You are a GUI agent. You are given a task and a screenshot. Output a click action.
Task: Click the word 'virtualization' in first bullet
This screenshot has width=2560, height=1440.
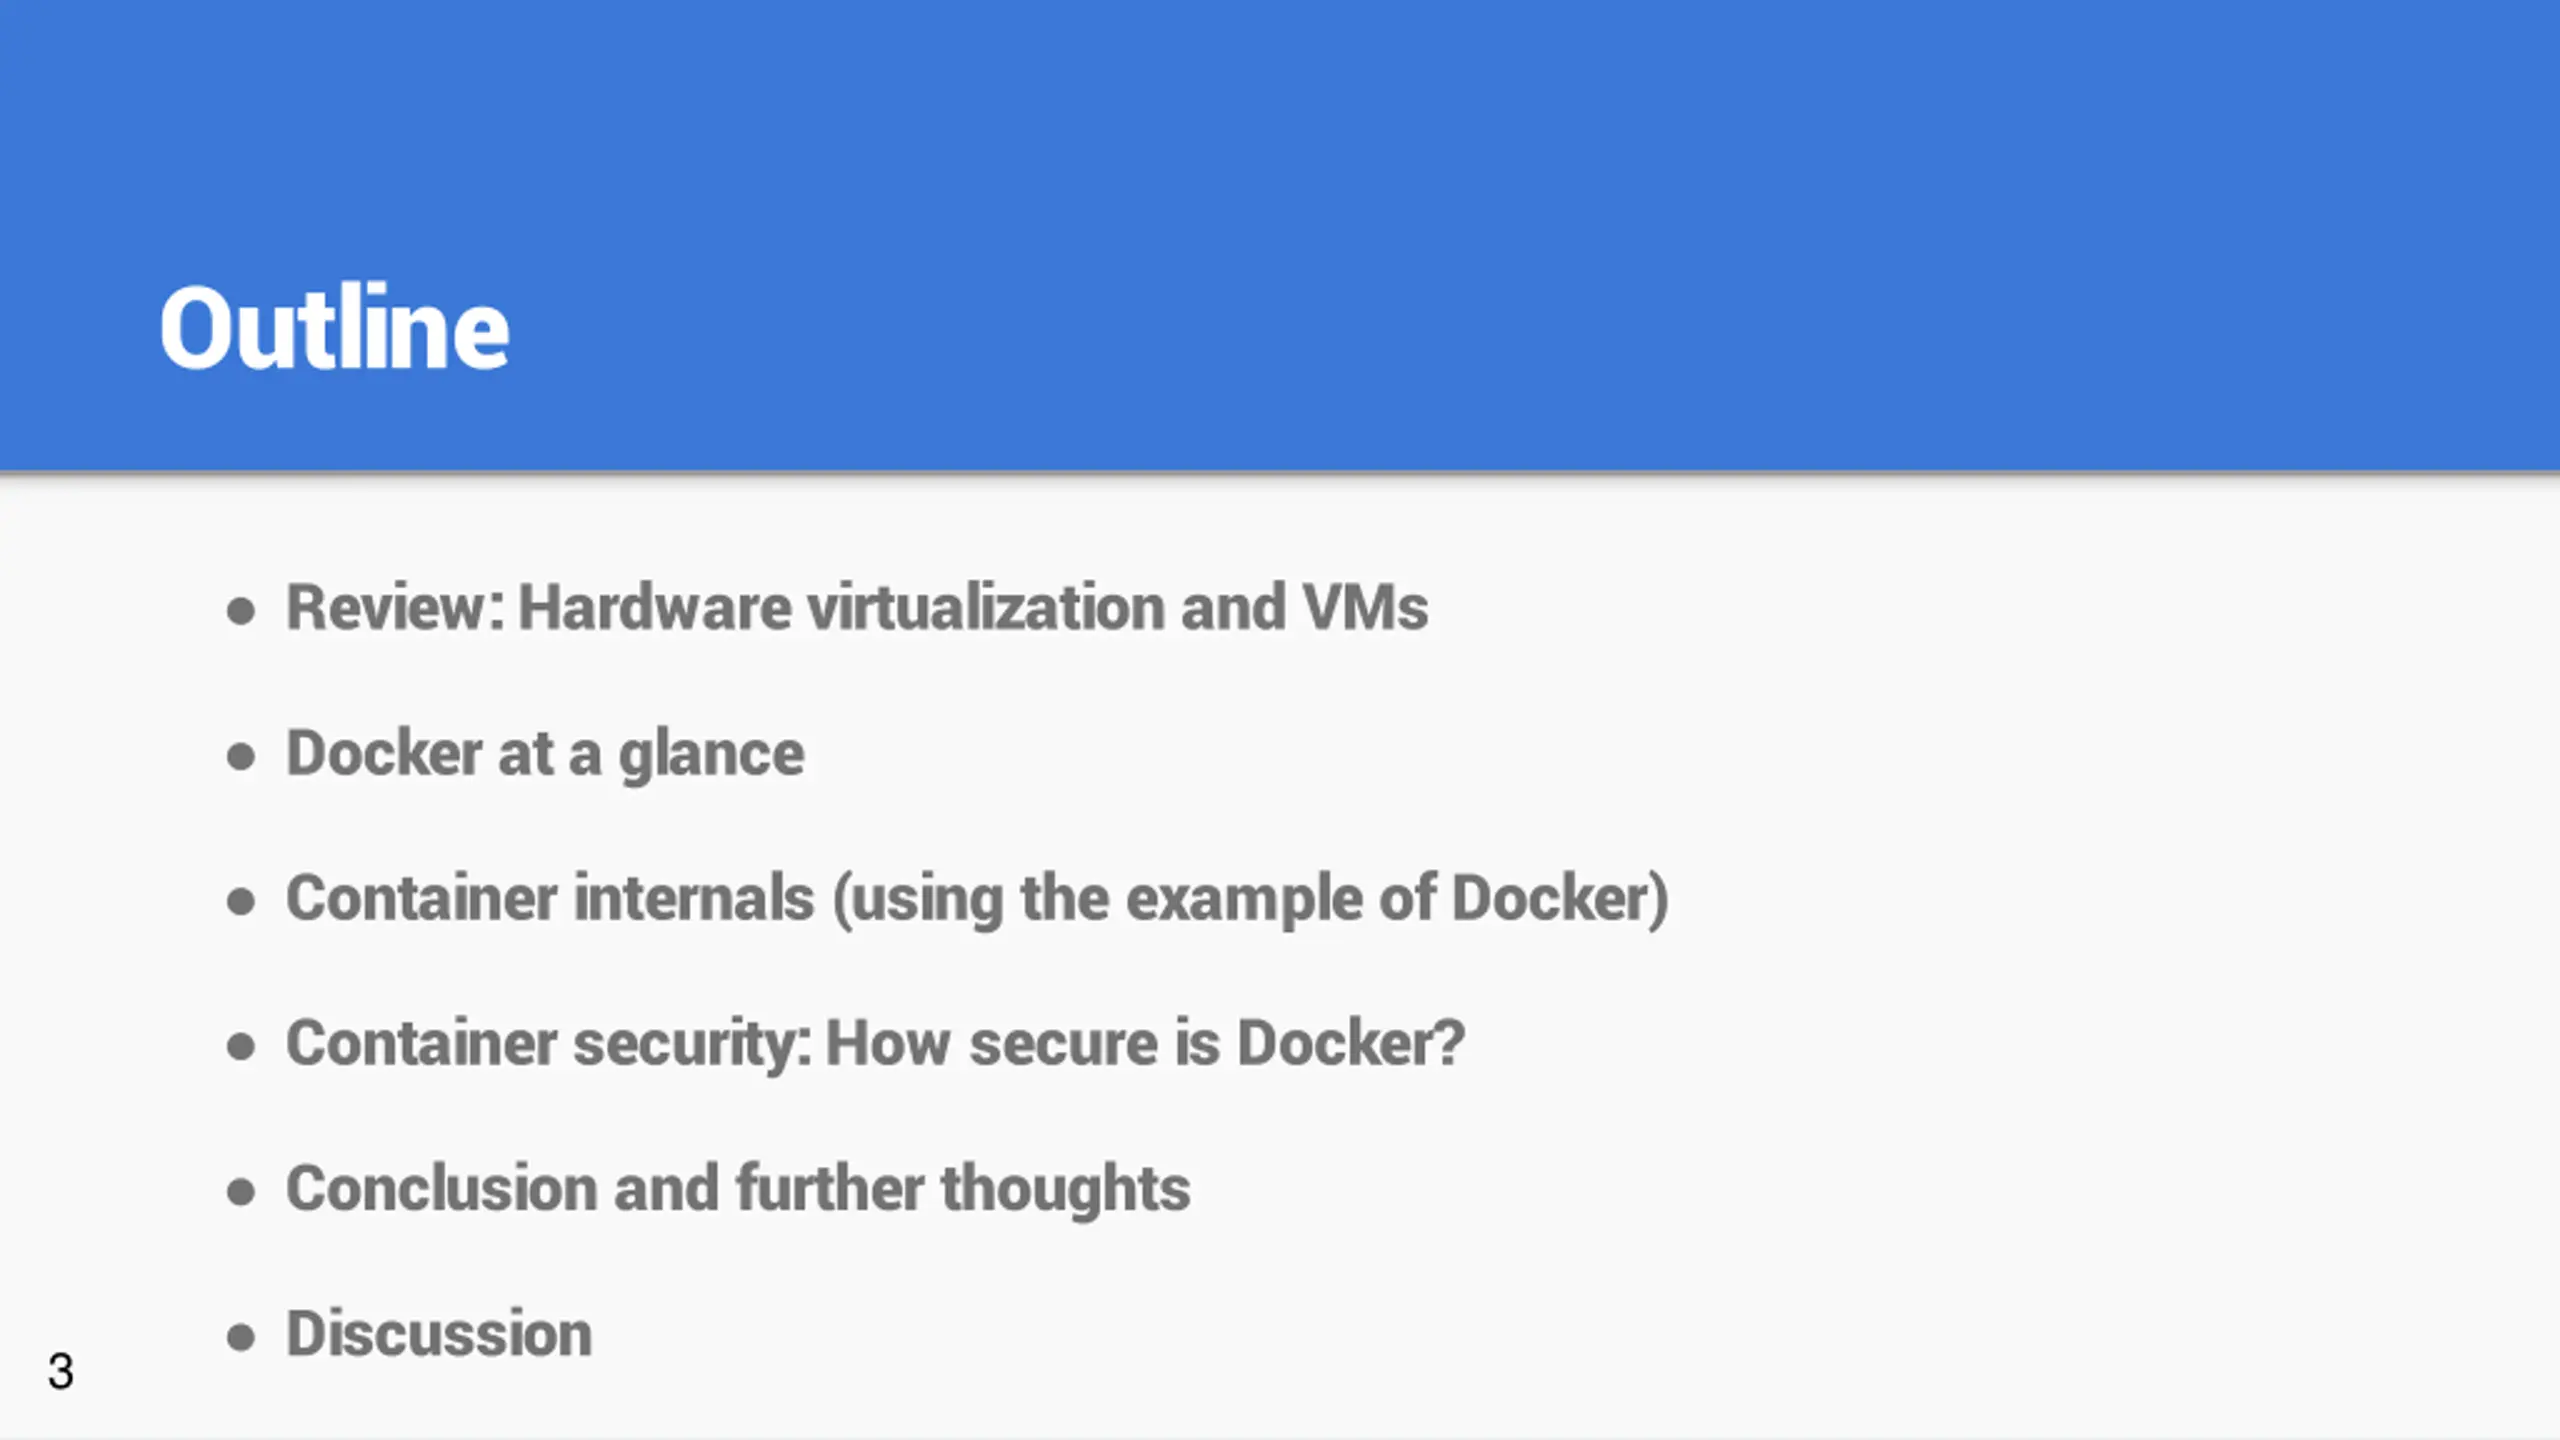coord(986,607)
